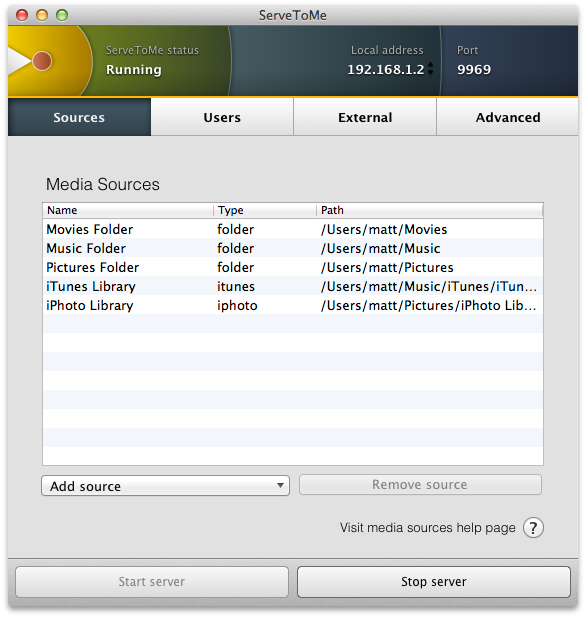Close the ServeToMe window
This screenshot has width=586, height=618.
pyautogui.click(x=22, y=15)
